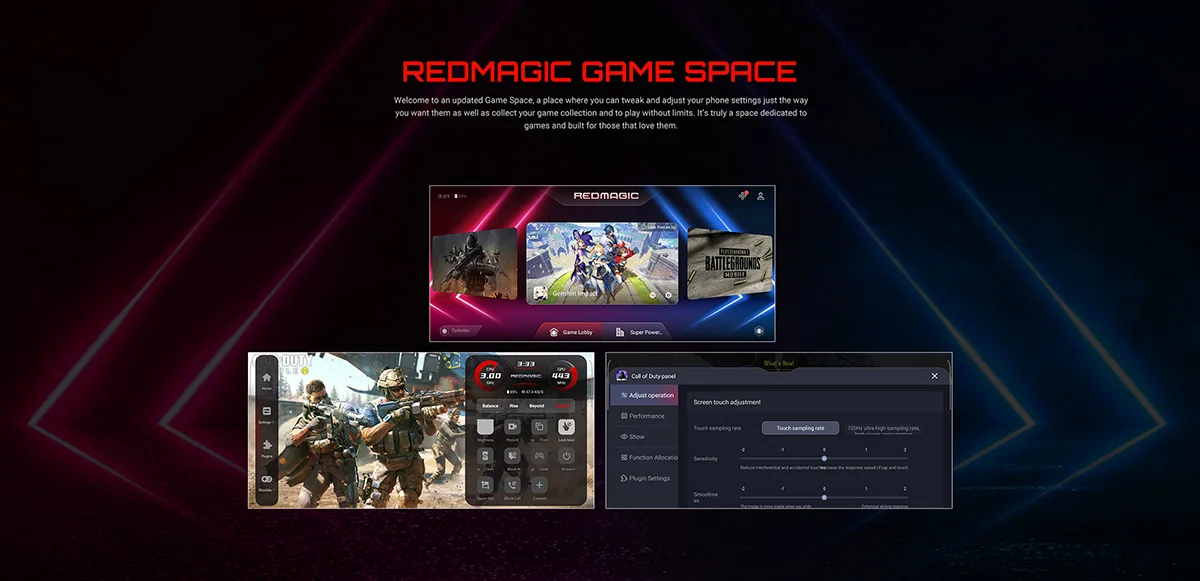Image resolution: width=1200 pixels, height=581 pixels.
Task: Click the What's New! label
Action: tap(779, 363)
